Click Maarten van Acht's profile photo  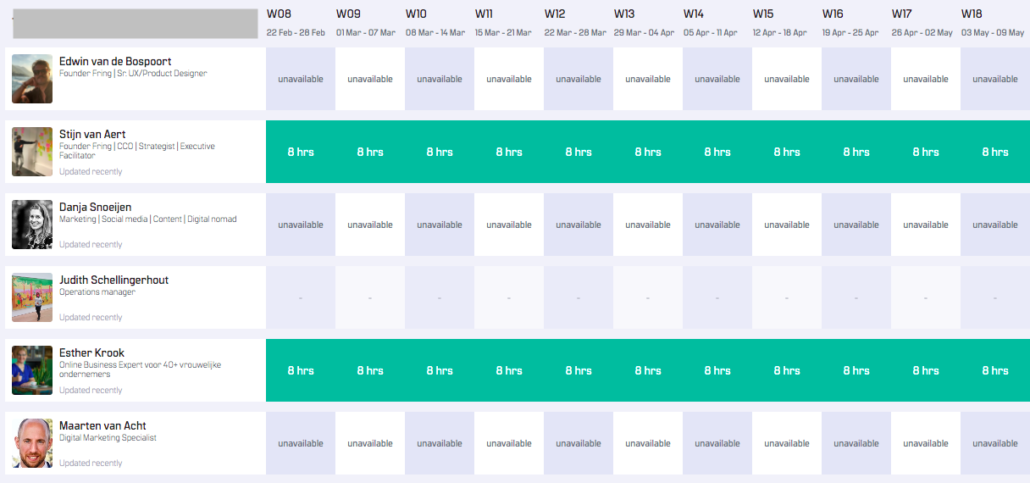tap(32, 443)
